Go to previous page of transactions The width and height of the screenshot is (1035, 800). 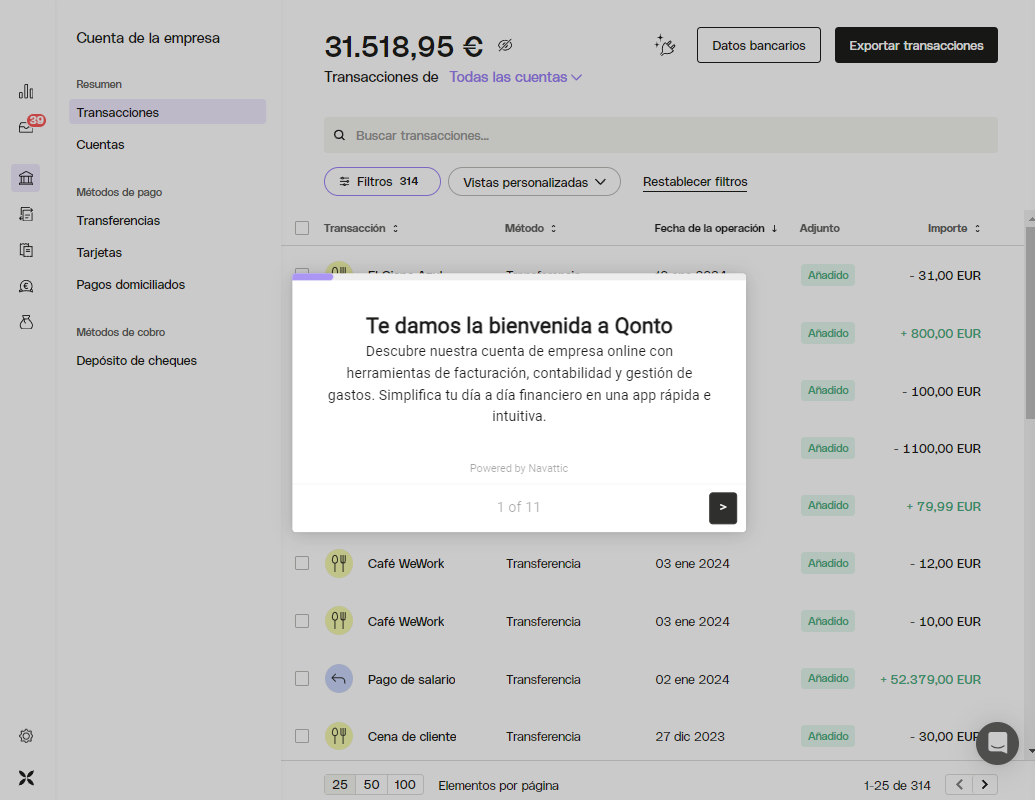pos(959,784)
